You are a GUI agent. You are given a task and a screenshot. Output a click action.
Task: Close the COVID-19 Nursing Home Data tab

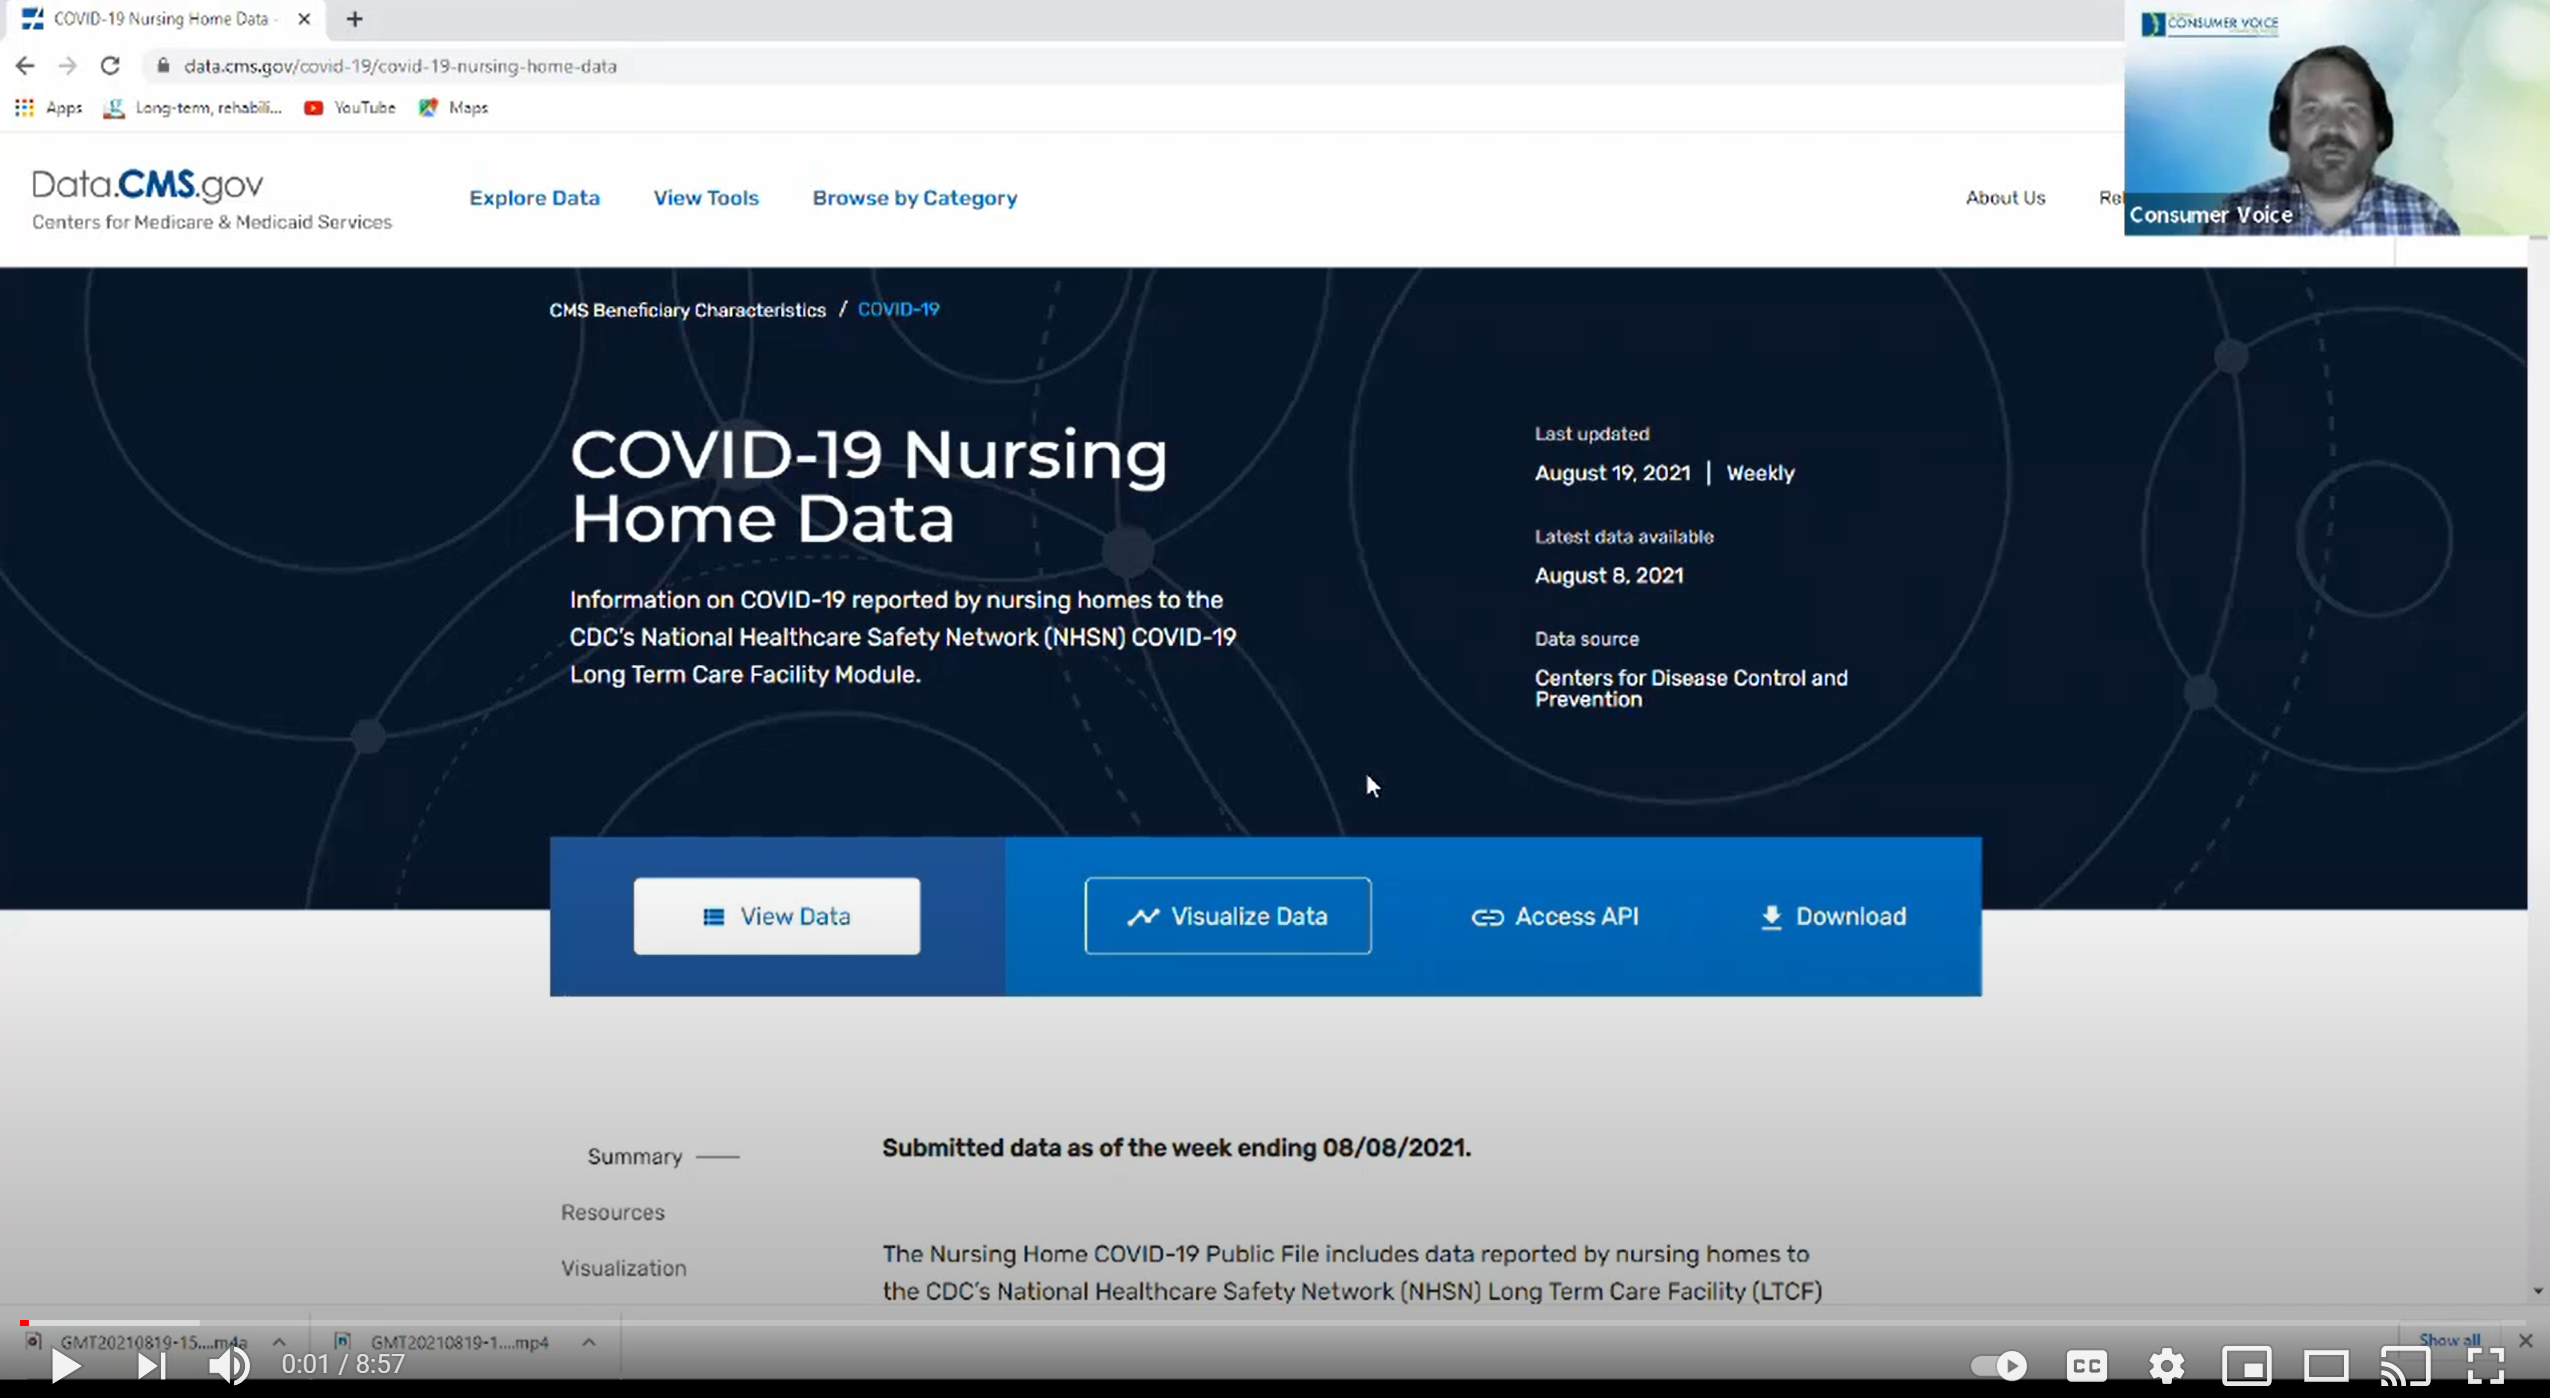[304, 19]
